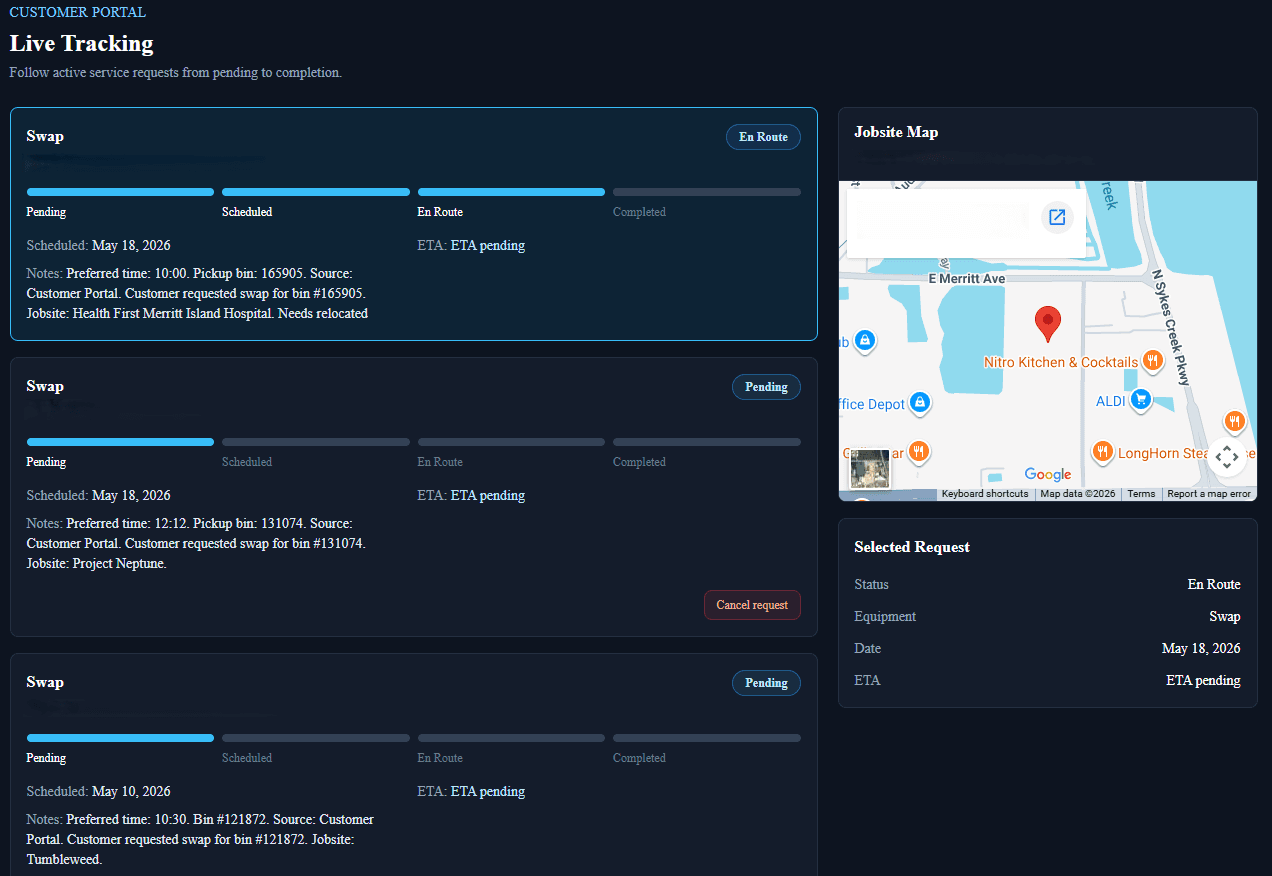1272x876 pixels.
Task: Click the 'Map data ©2026' attribution
Action: coord(1078,494)
